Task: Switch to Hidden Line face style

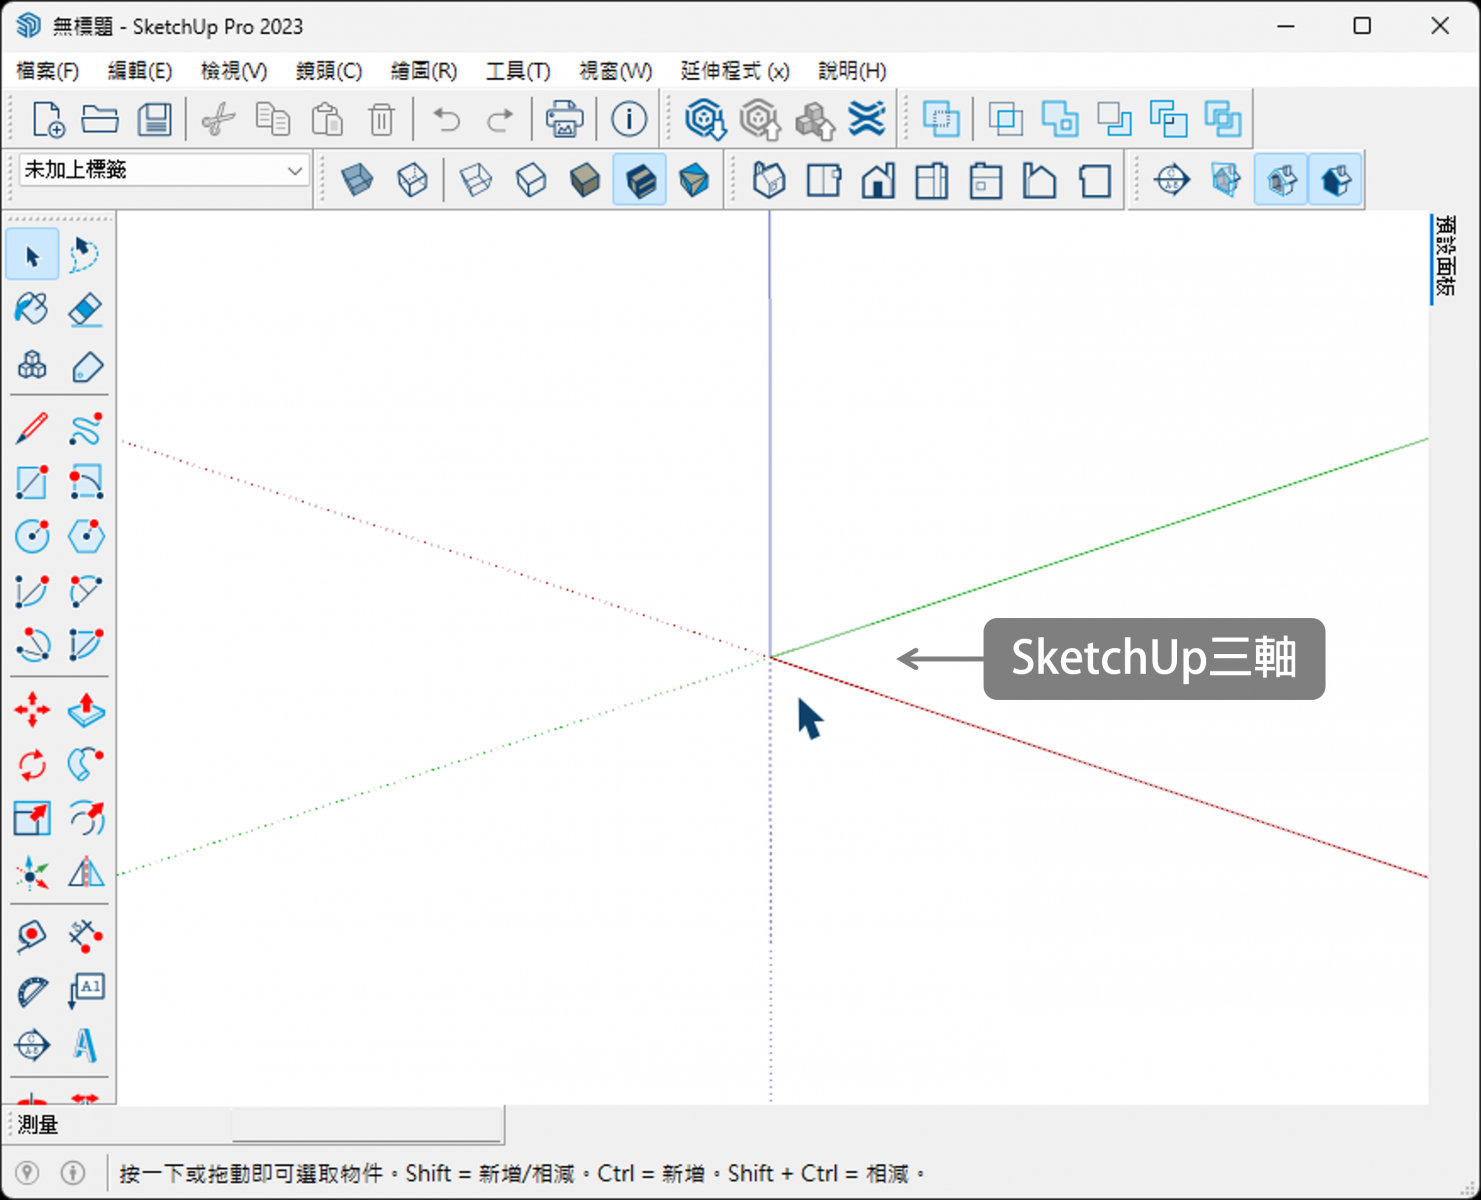Action: (531, 181)
